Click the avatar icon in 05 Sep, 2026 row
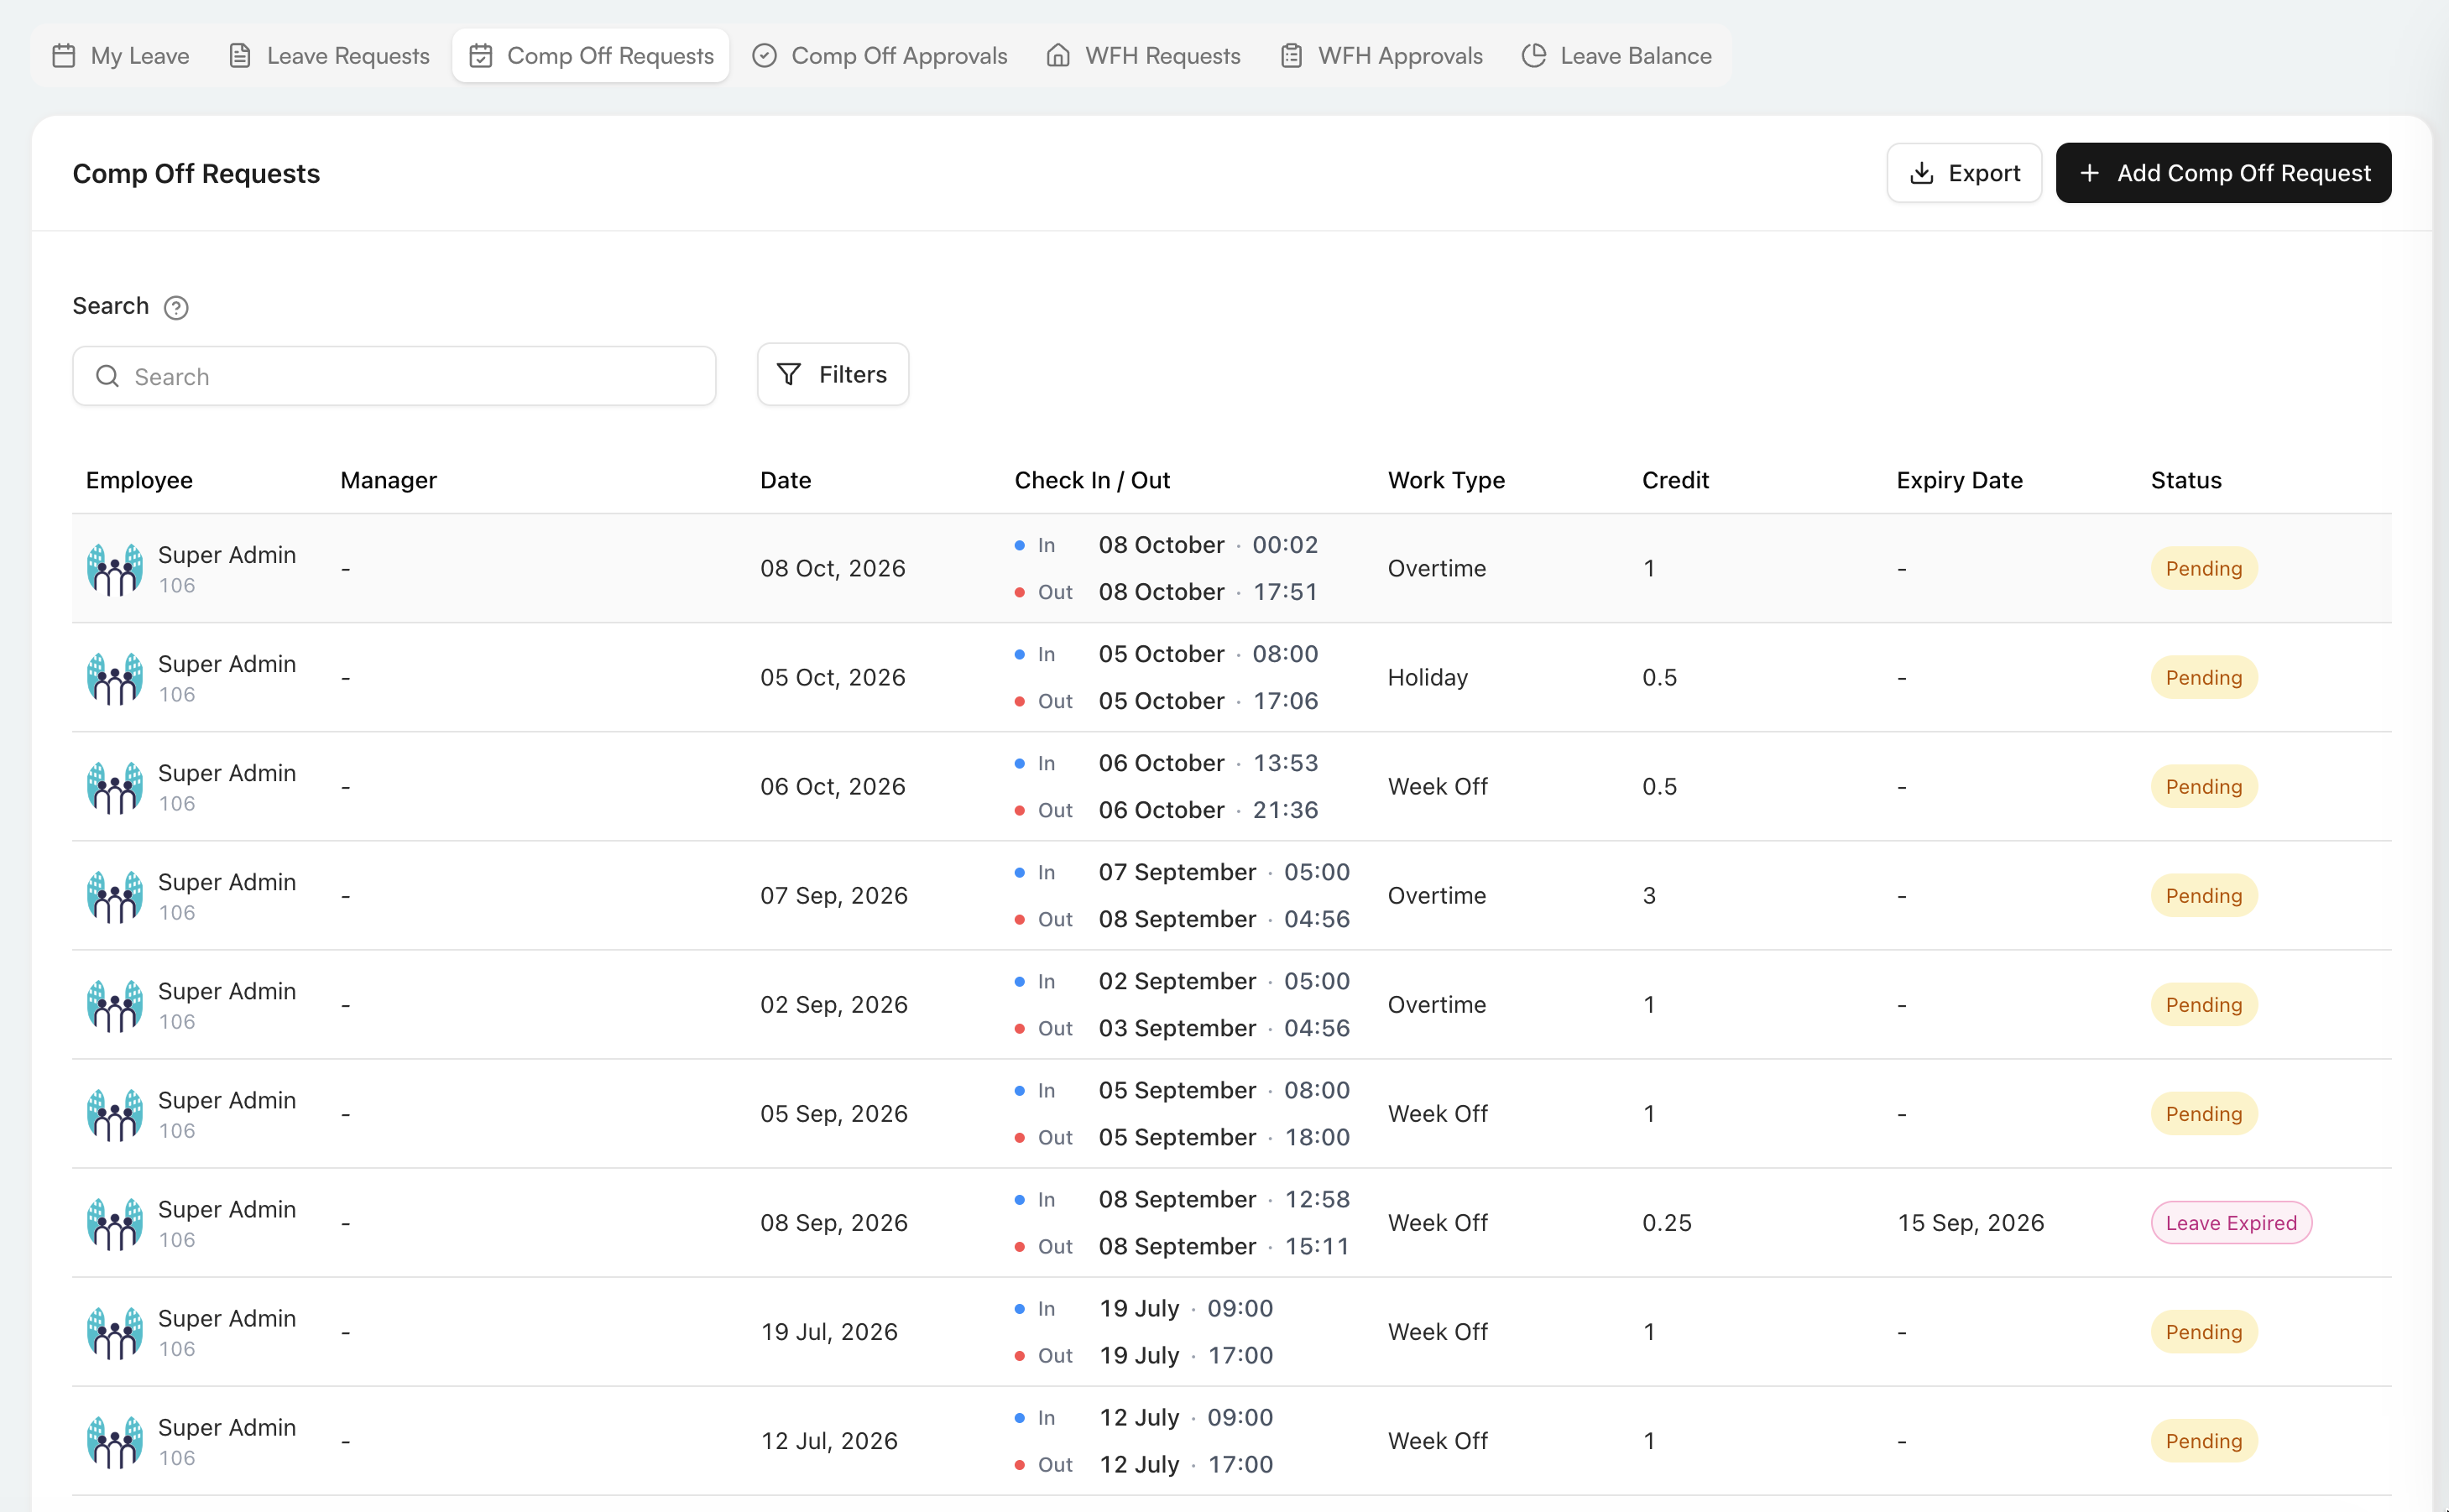The height and width of the screenshot is (1512, 2449). click(115, 1114)
